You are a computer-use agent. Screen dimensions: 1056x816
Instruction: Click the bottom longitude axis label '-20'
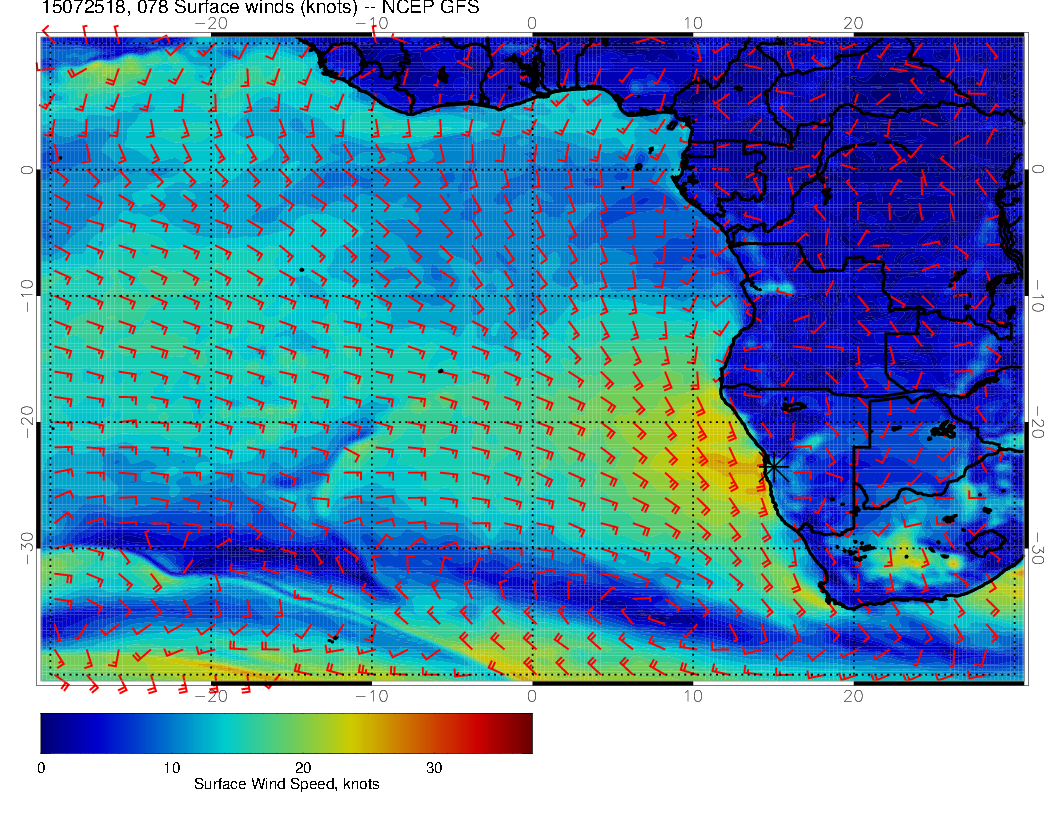point(211,695)
